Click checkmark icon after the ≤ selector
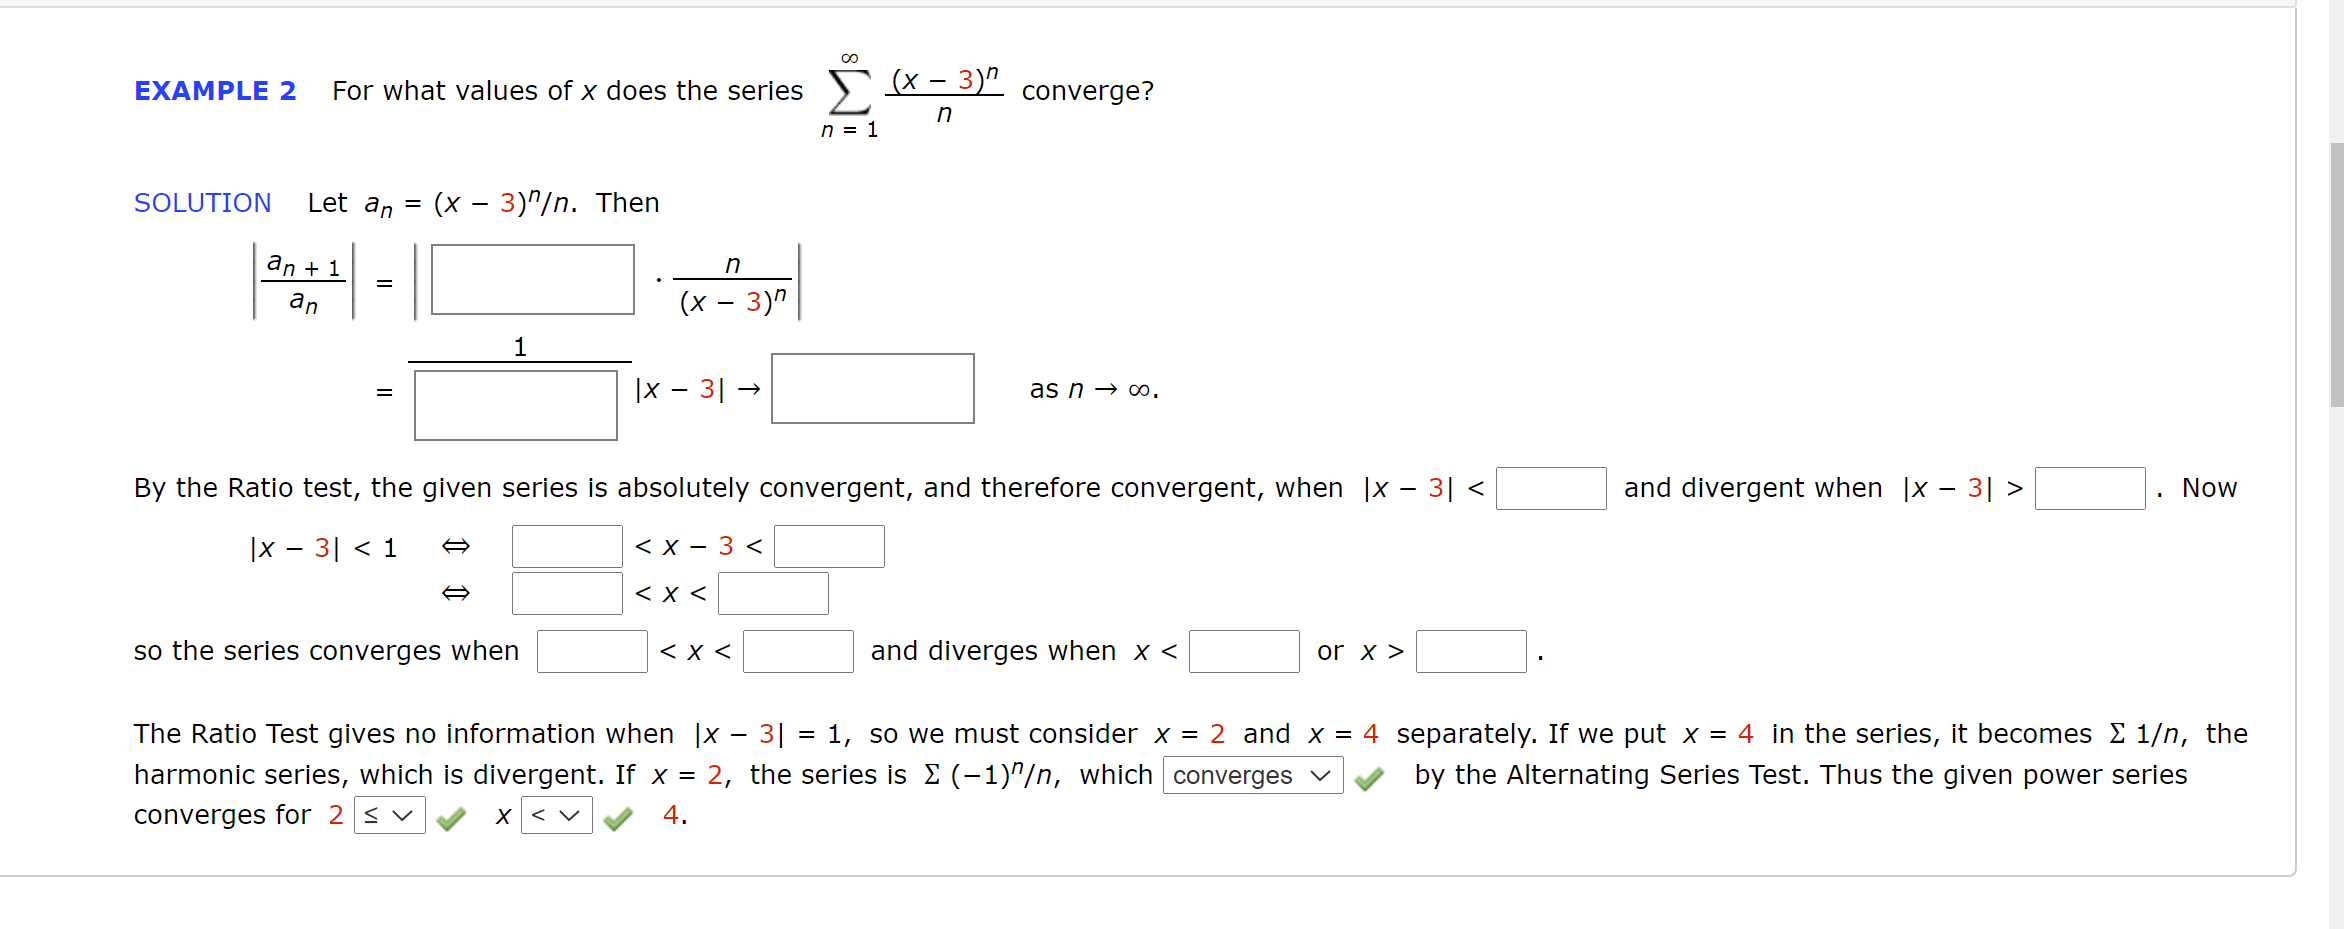This screenshot has width=2344, height=929. (x=451, y=818)
